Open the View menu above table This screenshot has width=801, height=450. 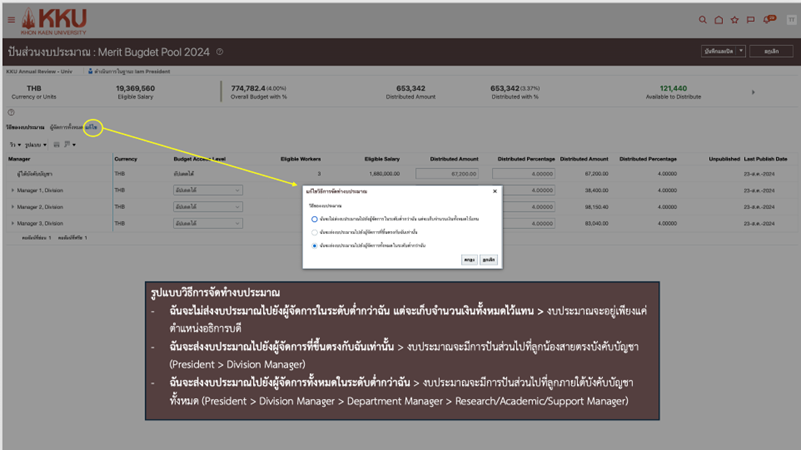[15, 145]
